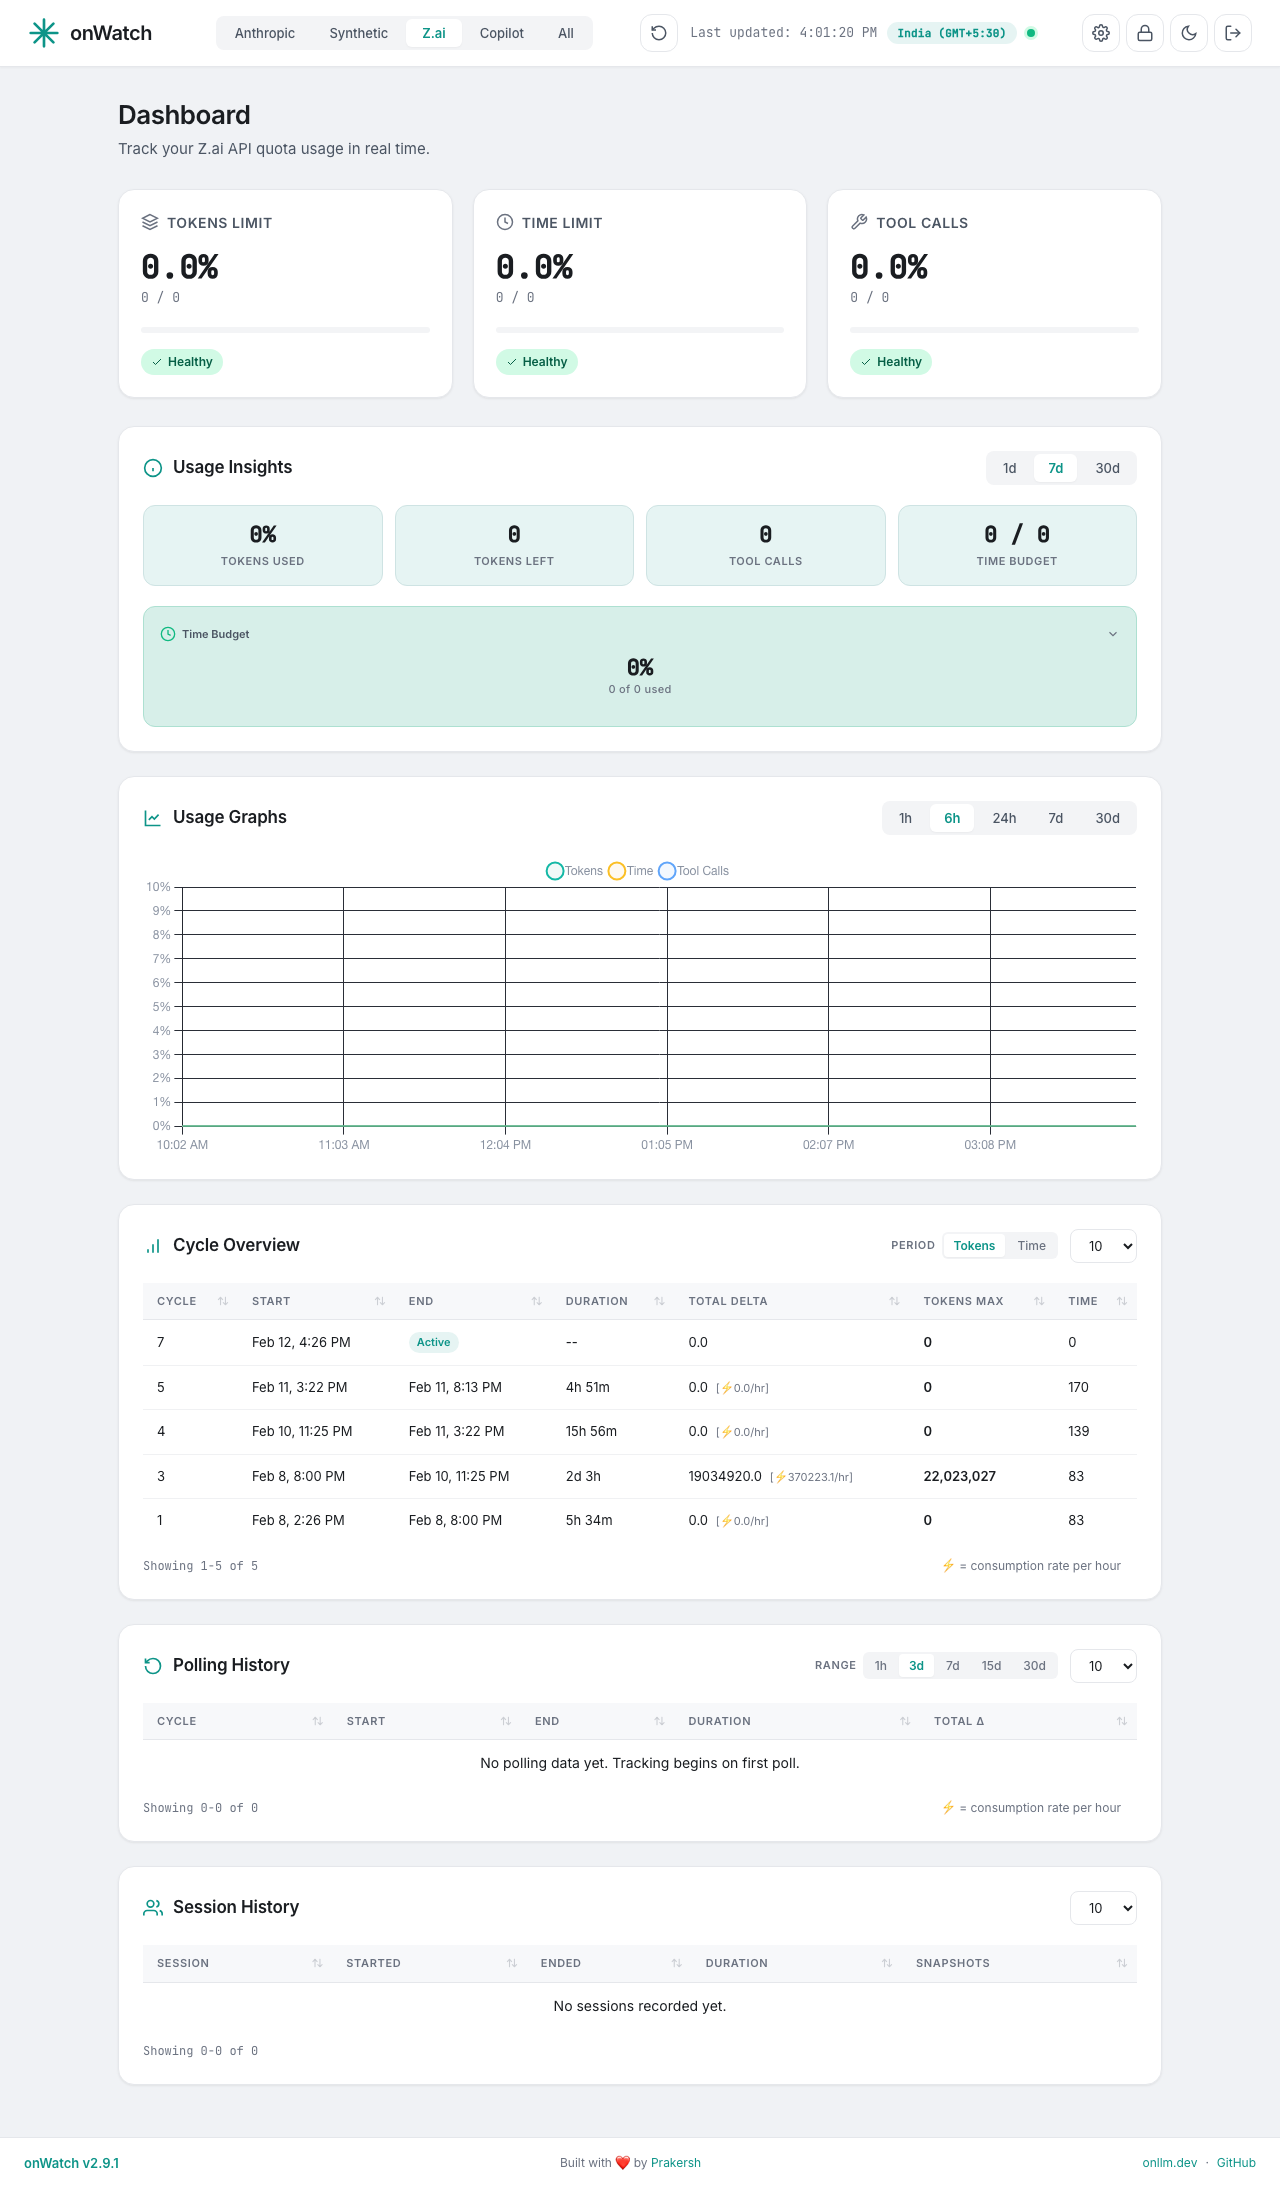Toggle dark mode with moon icon
Screen dimensions: 1280x2189
coord(1189,33)
